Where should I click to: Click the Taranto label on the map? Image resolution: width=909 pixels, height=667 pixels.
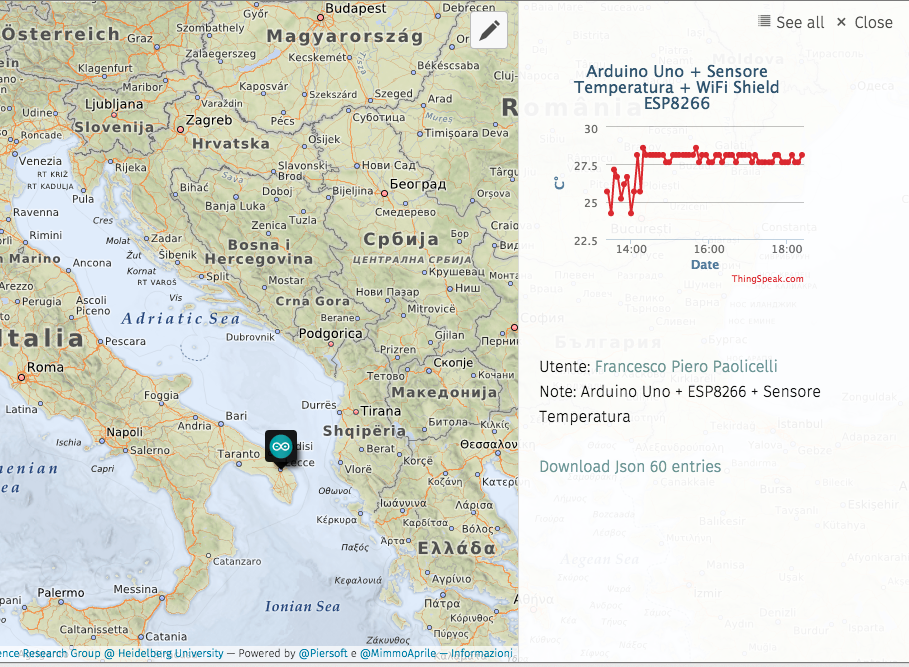tap(239, 454)
